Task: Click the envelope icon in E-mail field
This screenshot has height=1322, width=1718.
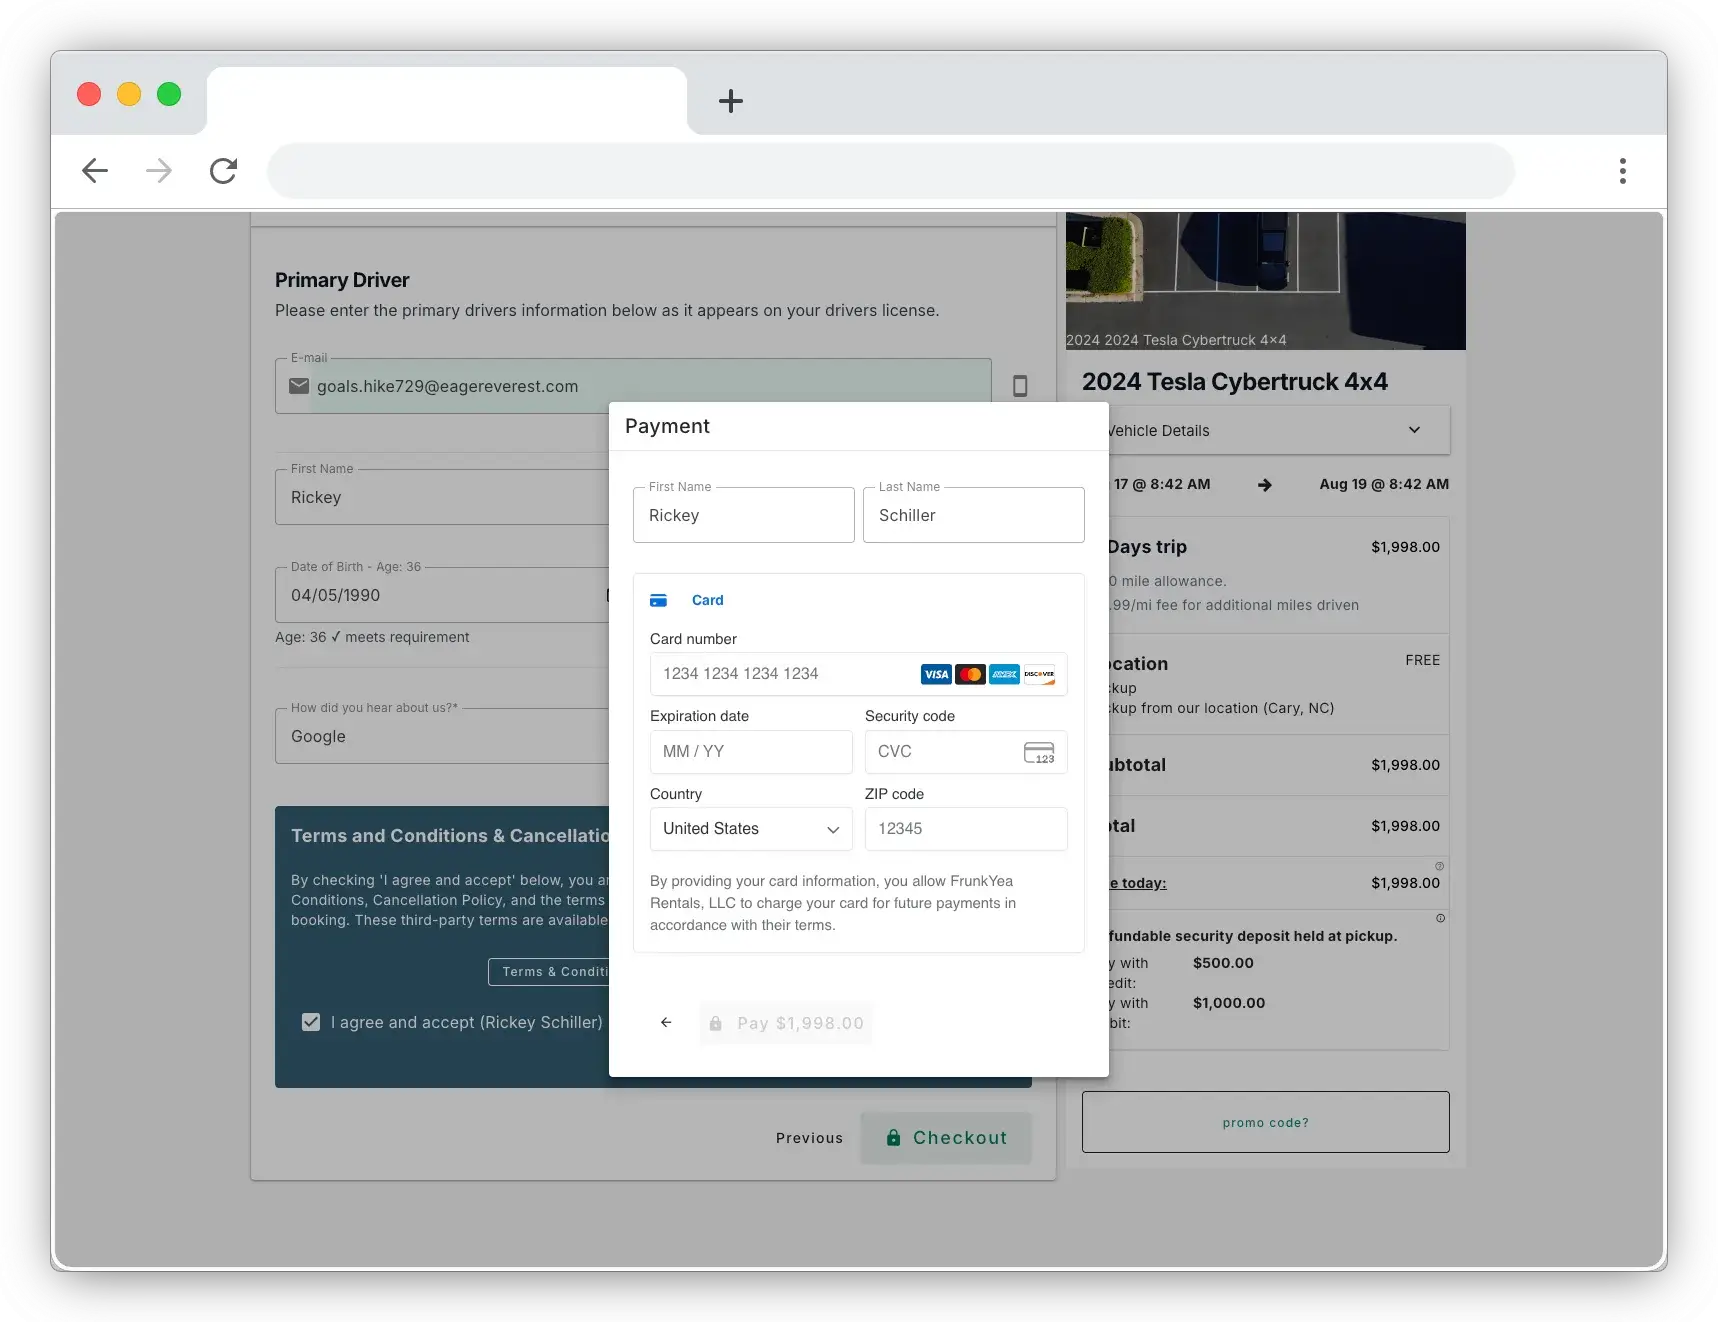Action: click(x=299, y=386)
